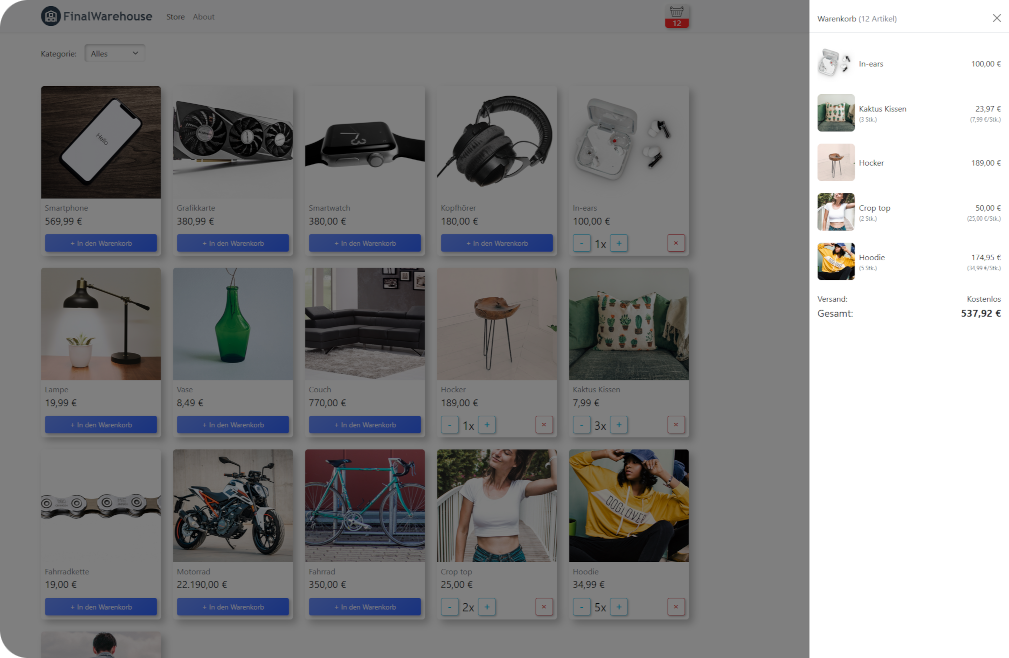Click the Hocker thumbnail in the Warenkorb
Image resolution: width=1009 pixels, height=658 pixels.
pyautogui.click(x=836, y=162)
